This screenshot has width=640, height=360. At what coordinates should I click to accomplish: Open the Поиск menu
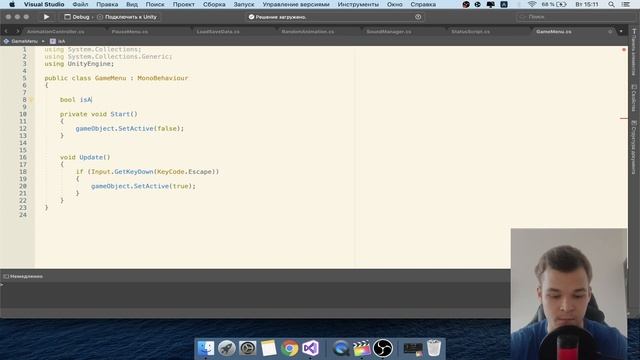155,4
